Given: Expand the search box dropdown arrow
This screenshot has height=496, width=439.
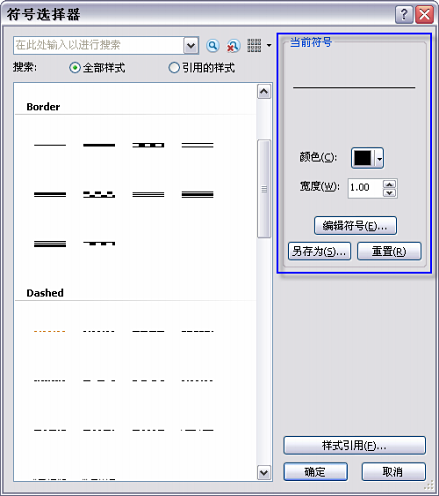Looking at the screenshot, I should 191,45.
